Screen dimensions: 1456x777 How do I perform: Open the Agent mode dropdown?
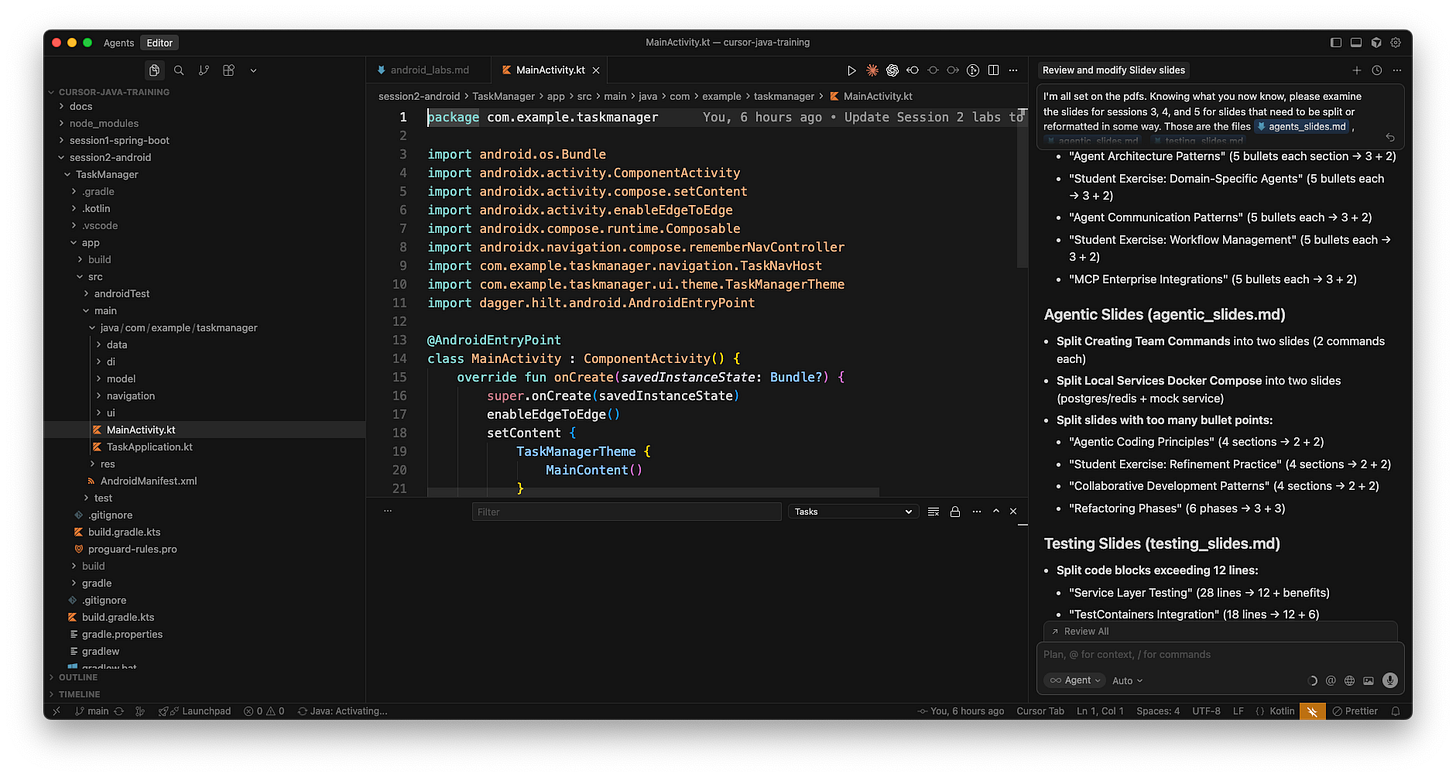pos(1076,680)
